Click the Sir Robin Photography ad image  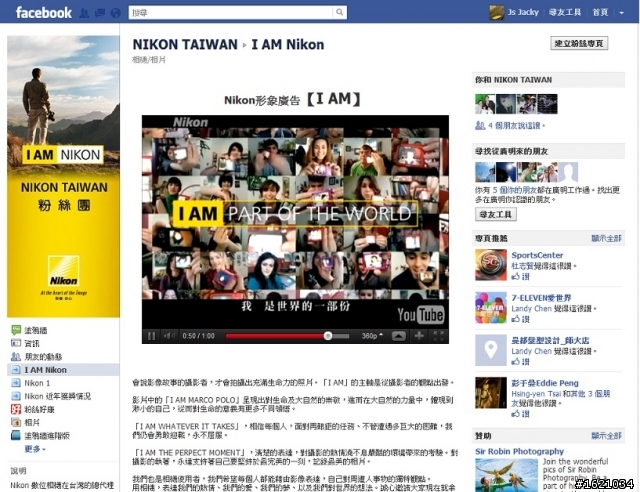(x=507, y=475)
